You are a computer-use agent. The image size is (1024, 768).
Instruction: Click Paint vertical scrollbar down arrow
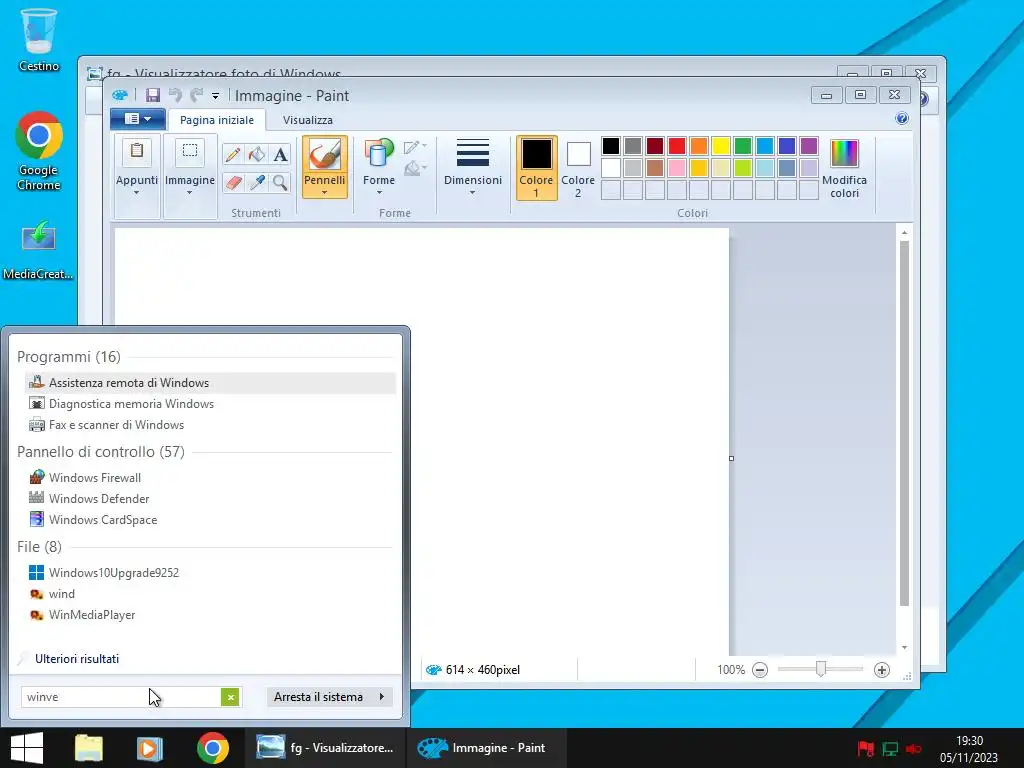point(904,647)
